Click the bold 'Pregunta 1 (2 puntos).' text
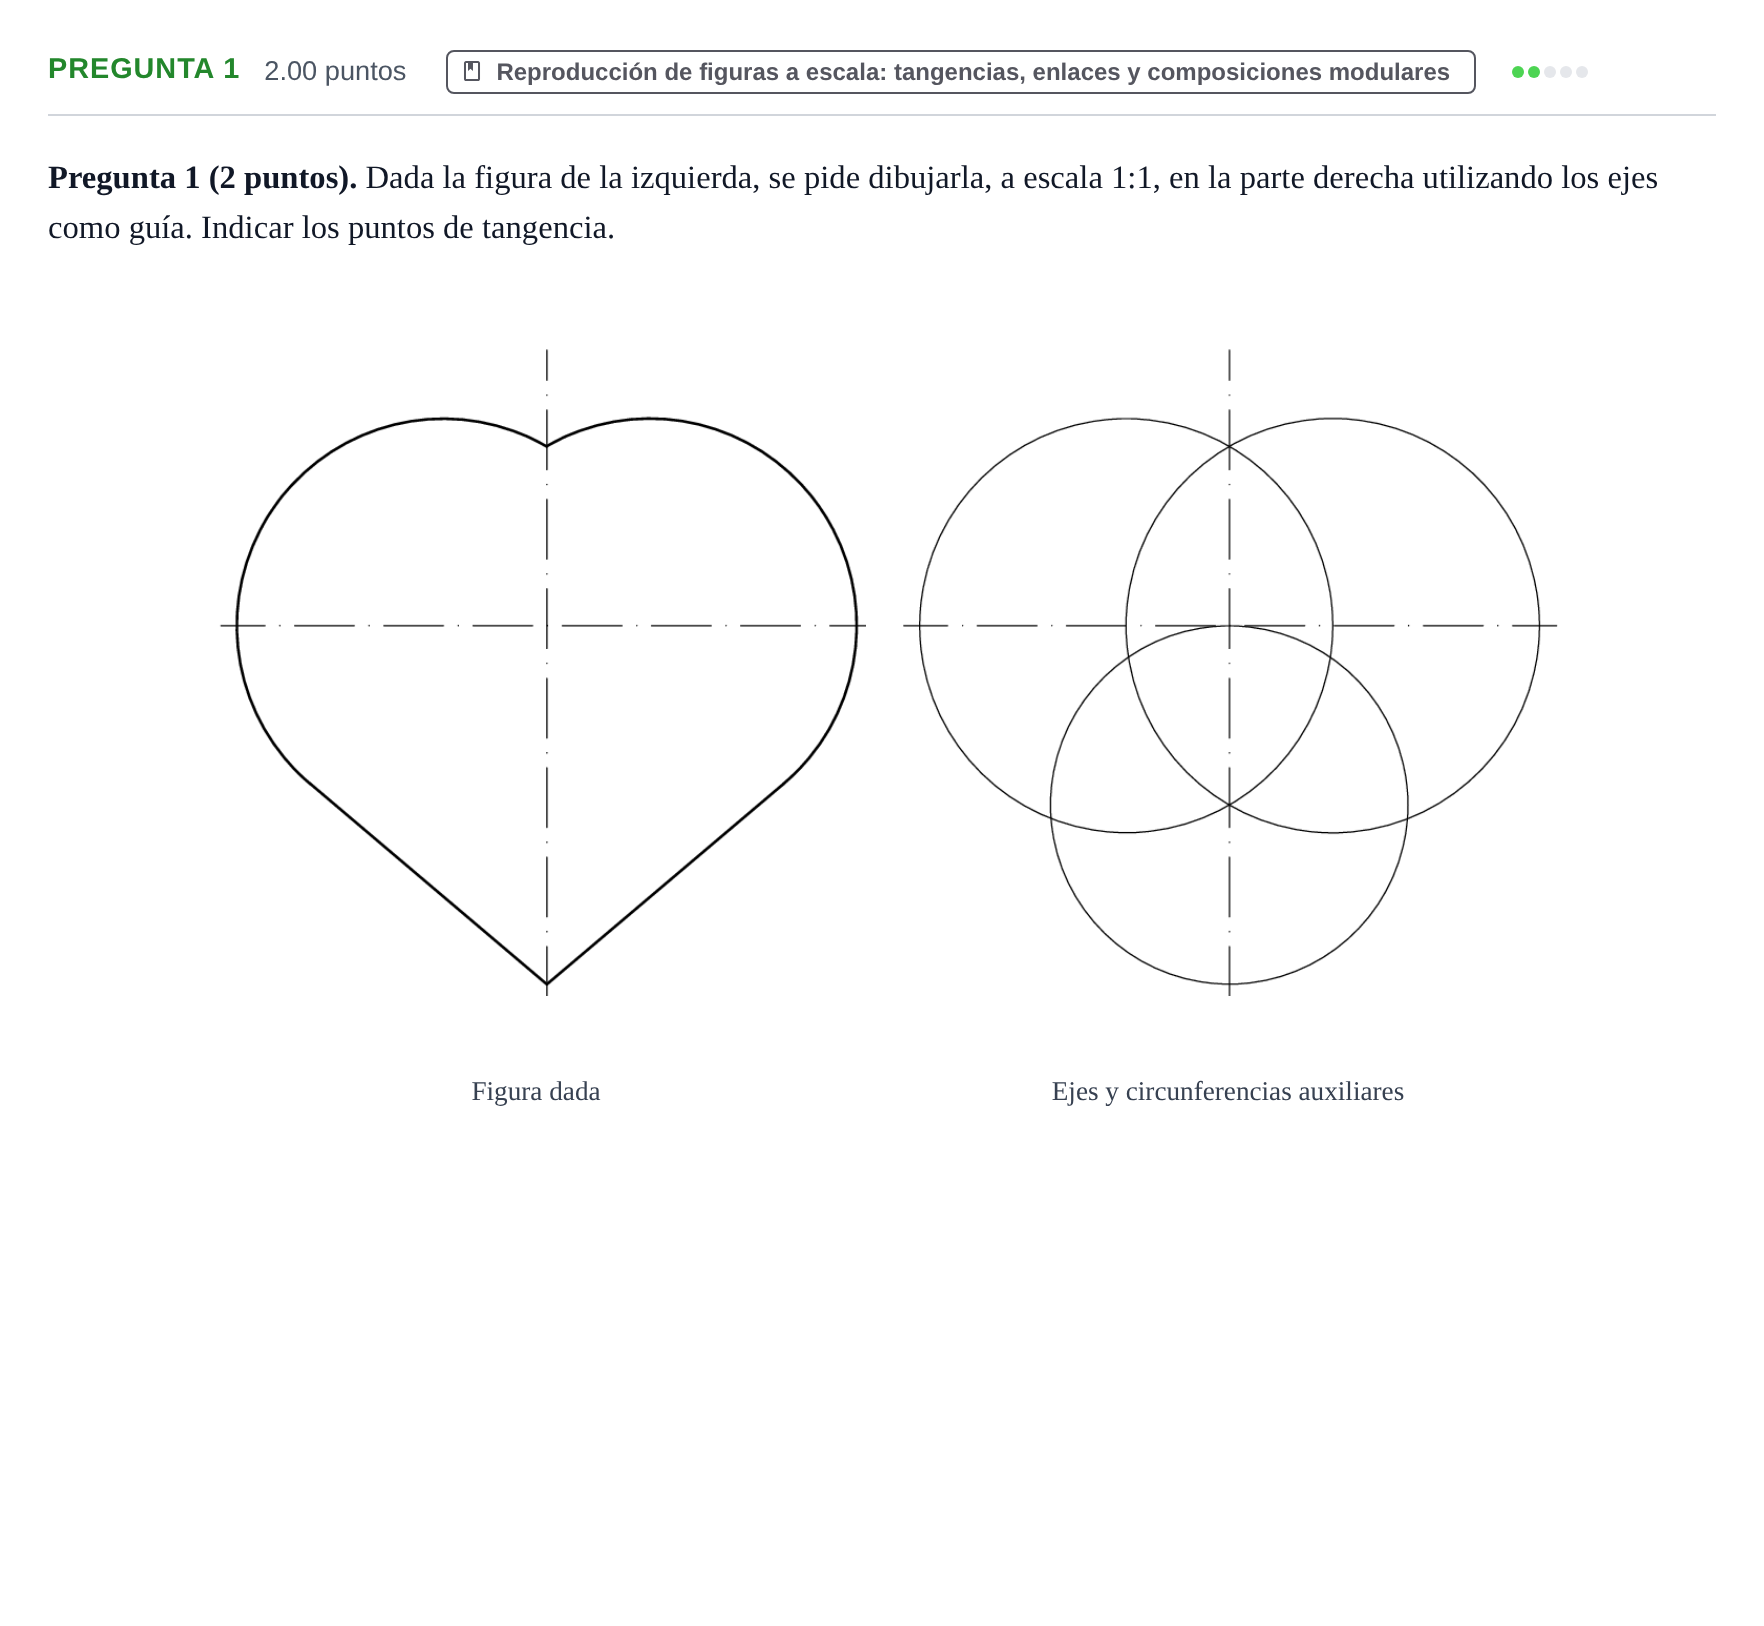The height and width of the screenshot is (1626, 1764). [203, 178]
